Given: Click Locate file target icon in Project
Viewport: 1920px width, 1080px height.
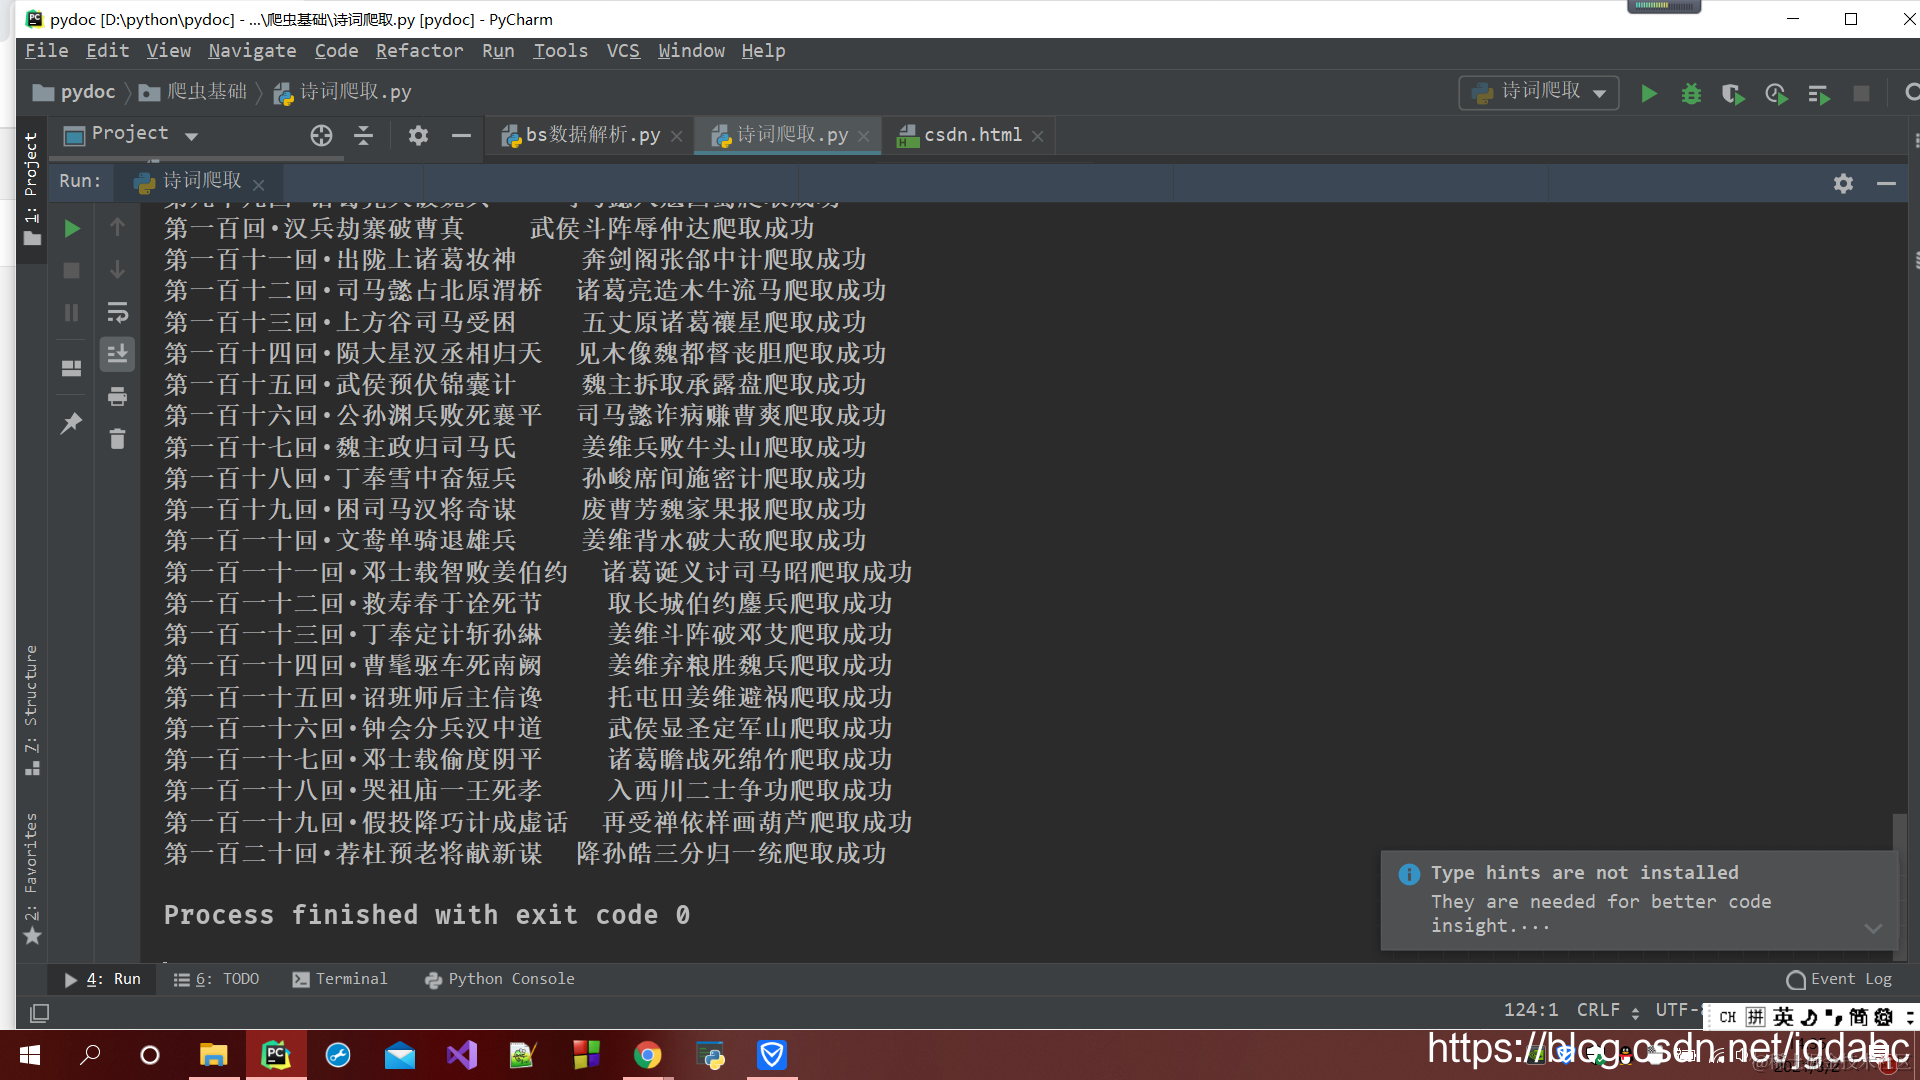Looking at the screenshot, I should (321, 135).
